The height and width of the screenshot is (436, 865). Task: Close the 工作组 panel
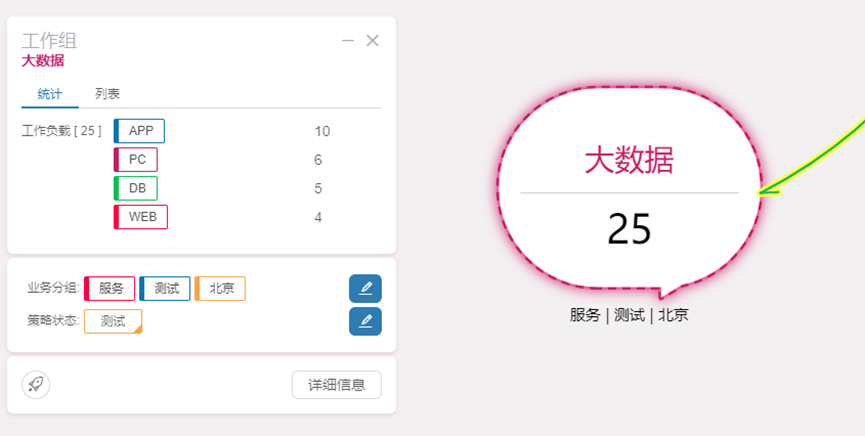373,41
